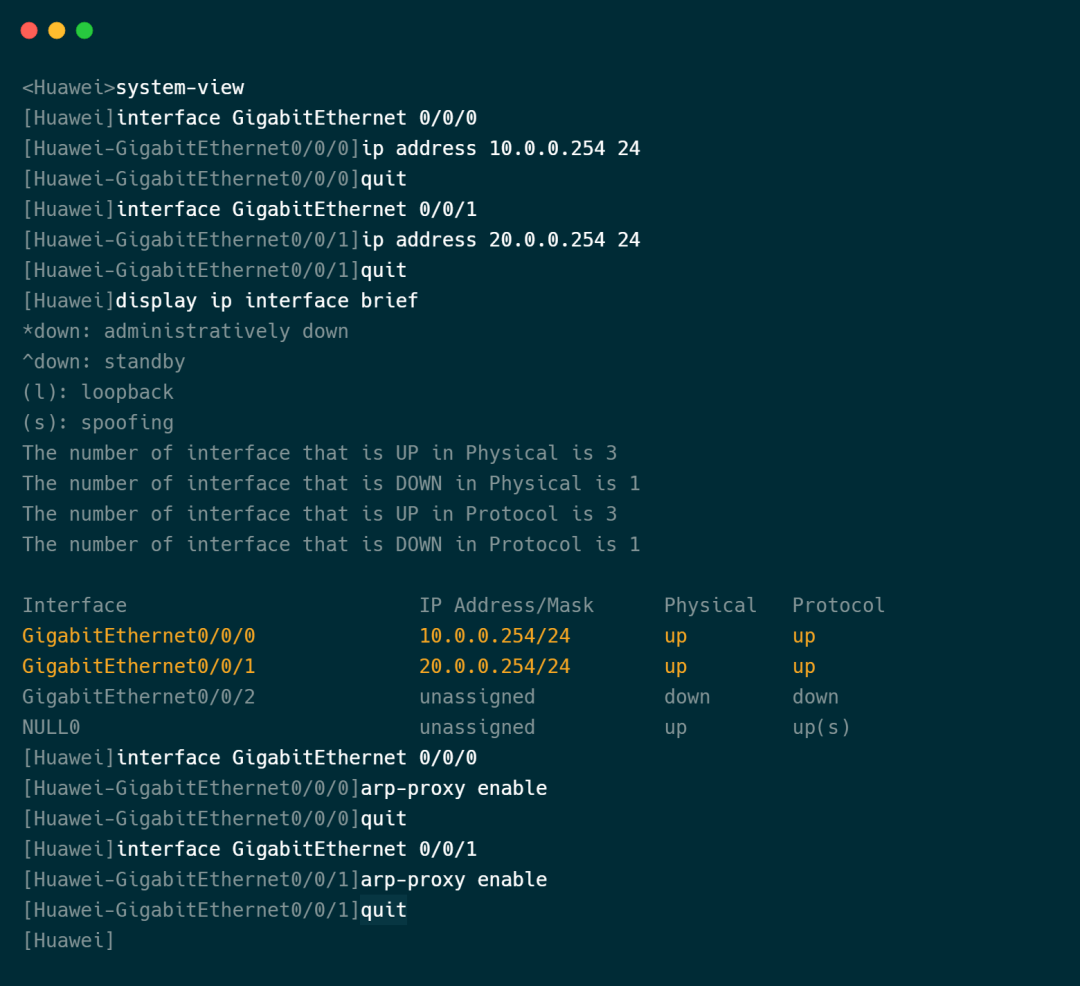Click the system-view command text
The width and height of the screenshot is (1080, 986).
click(x=180, y=87)
